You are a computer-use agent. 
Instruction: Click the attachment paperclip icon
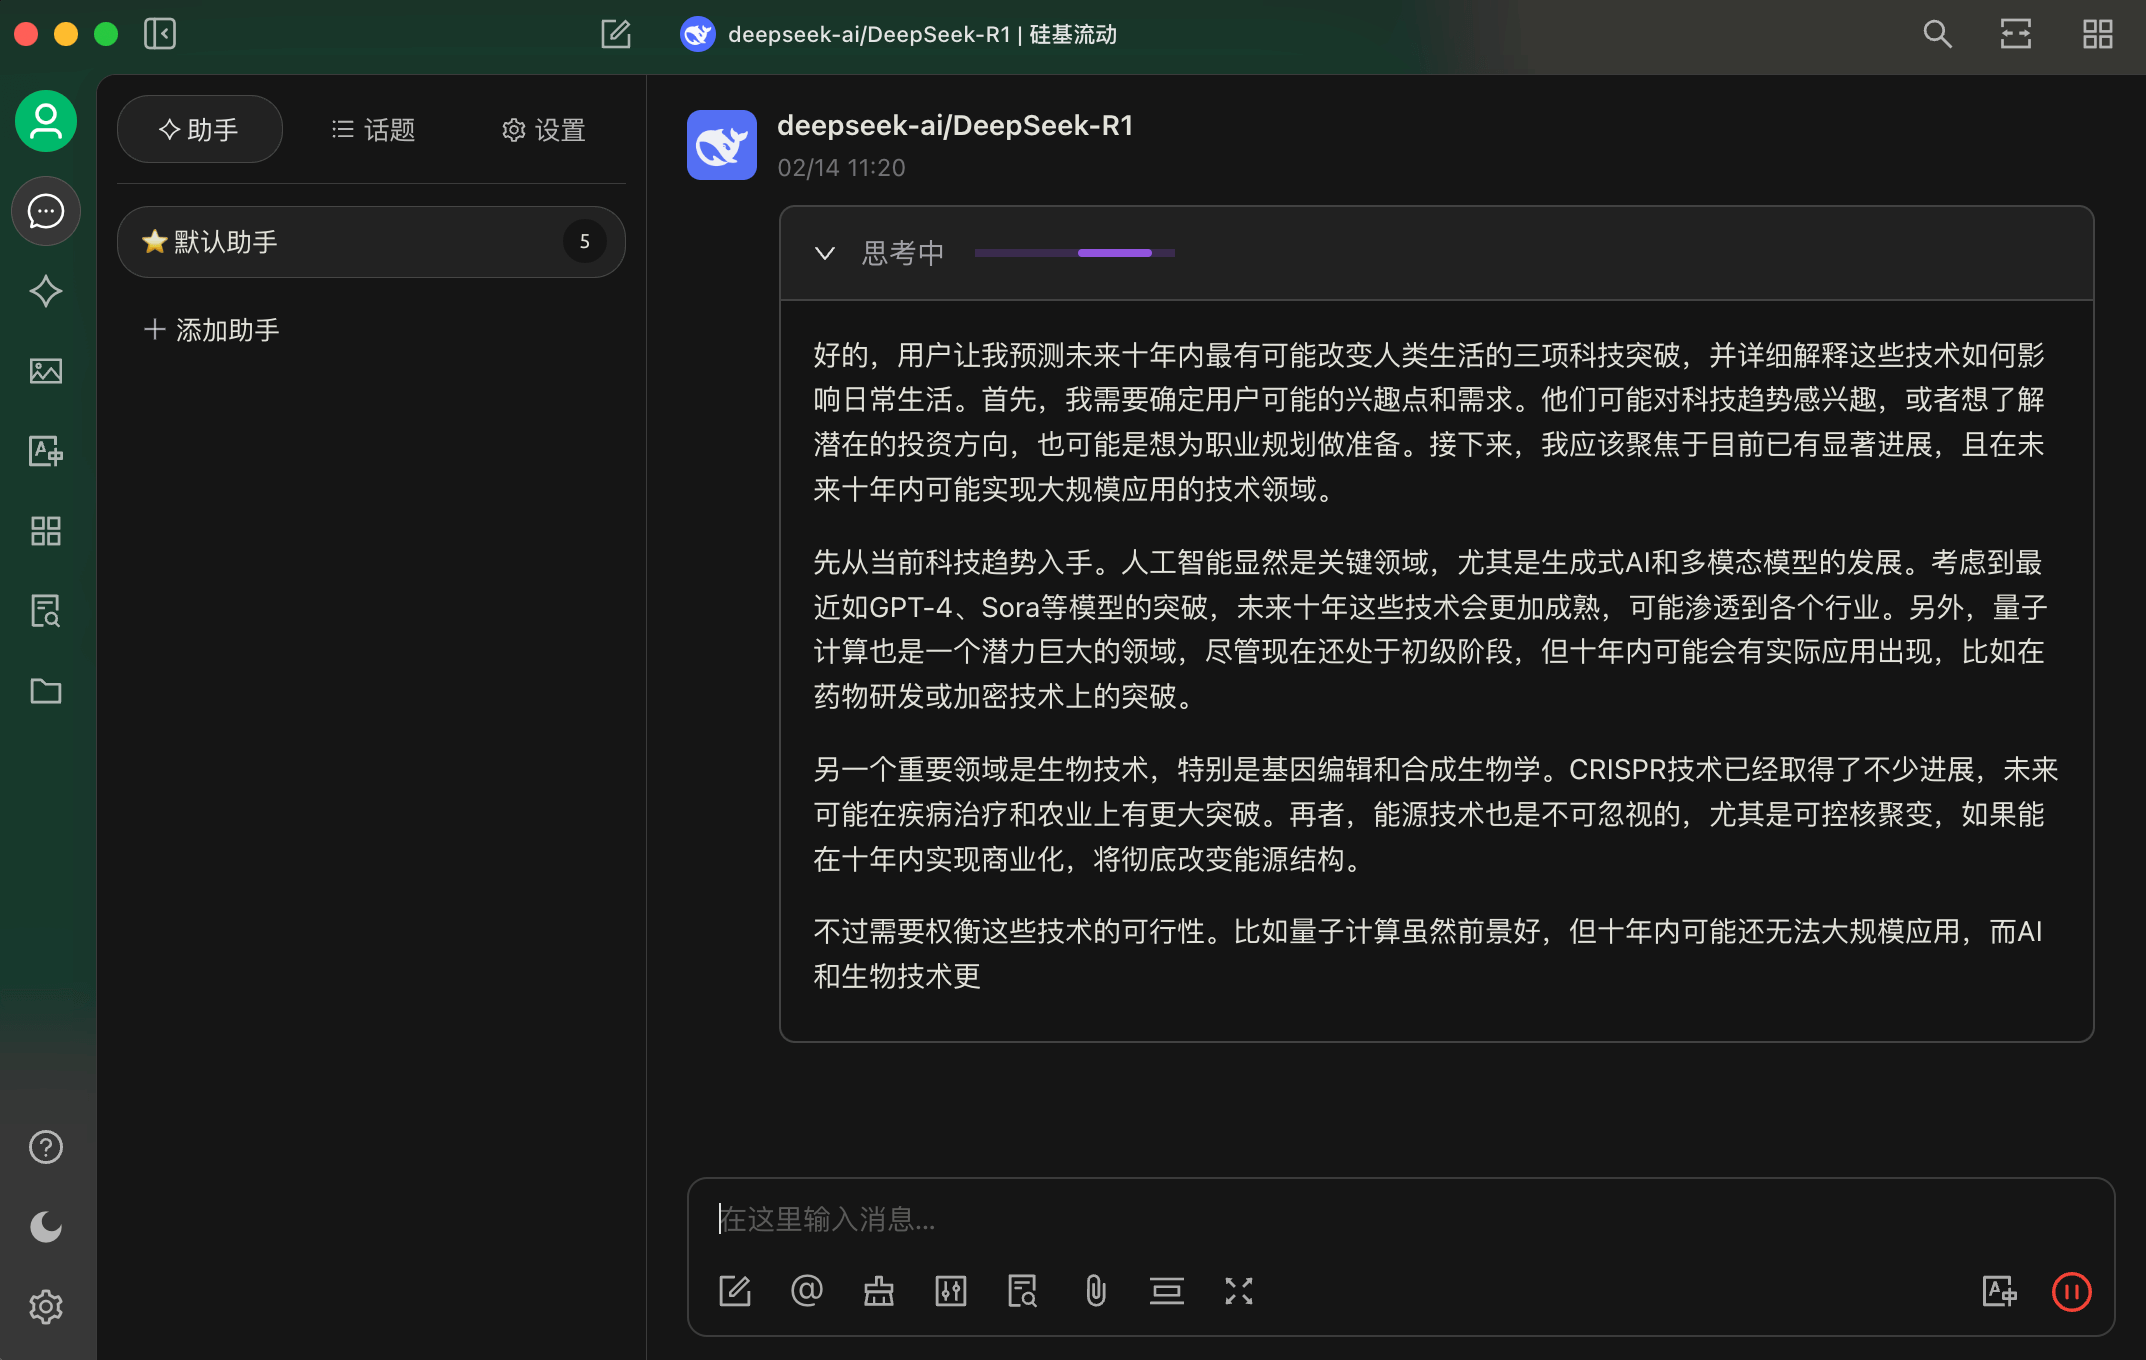coord(1095,1291)
